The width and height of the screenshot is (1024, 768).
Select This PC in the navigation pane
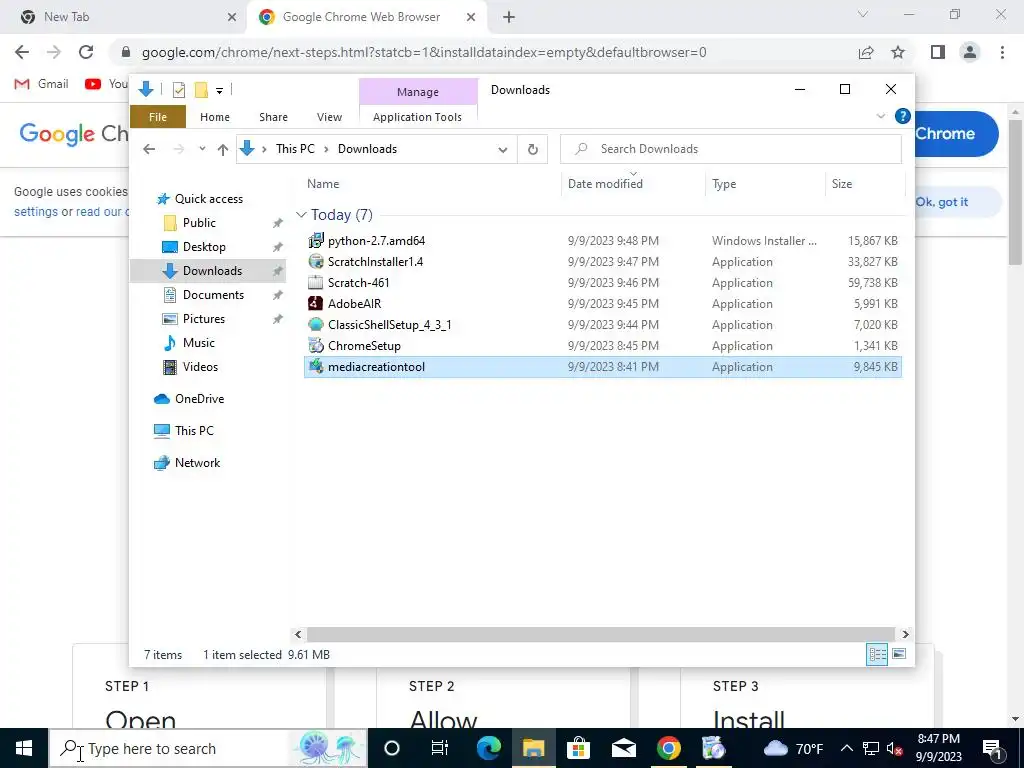[194, 431]
